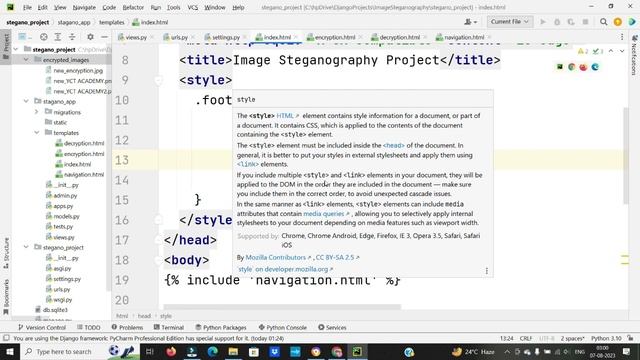Click the Stop square icon in toolbar
The height and width of the screenshot is (360, 640).
click(x=585, y=22)
